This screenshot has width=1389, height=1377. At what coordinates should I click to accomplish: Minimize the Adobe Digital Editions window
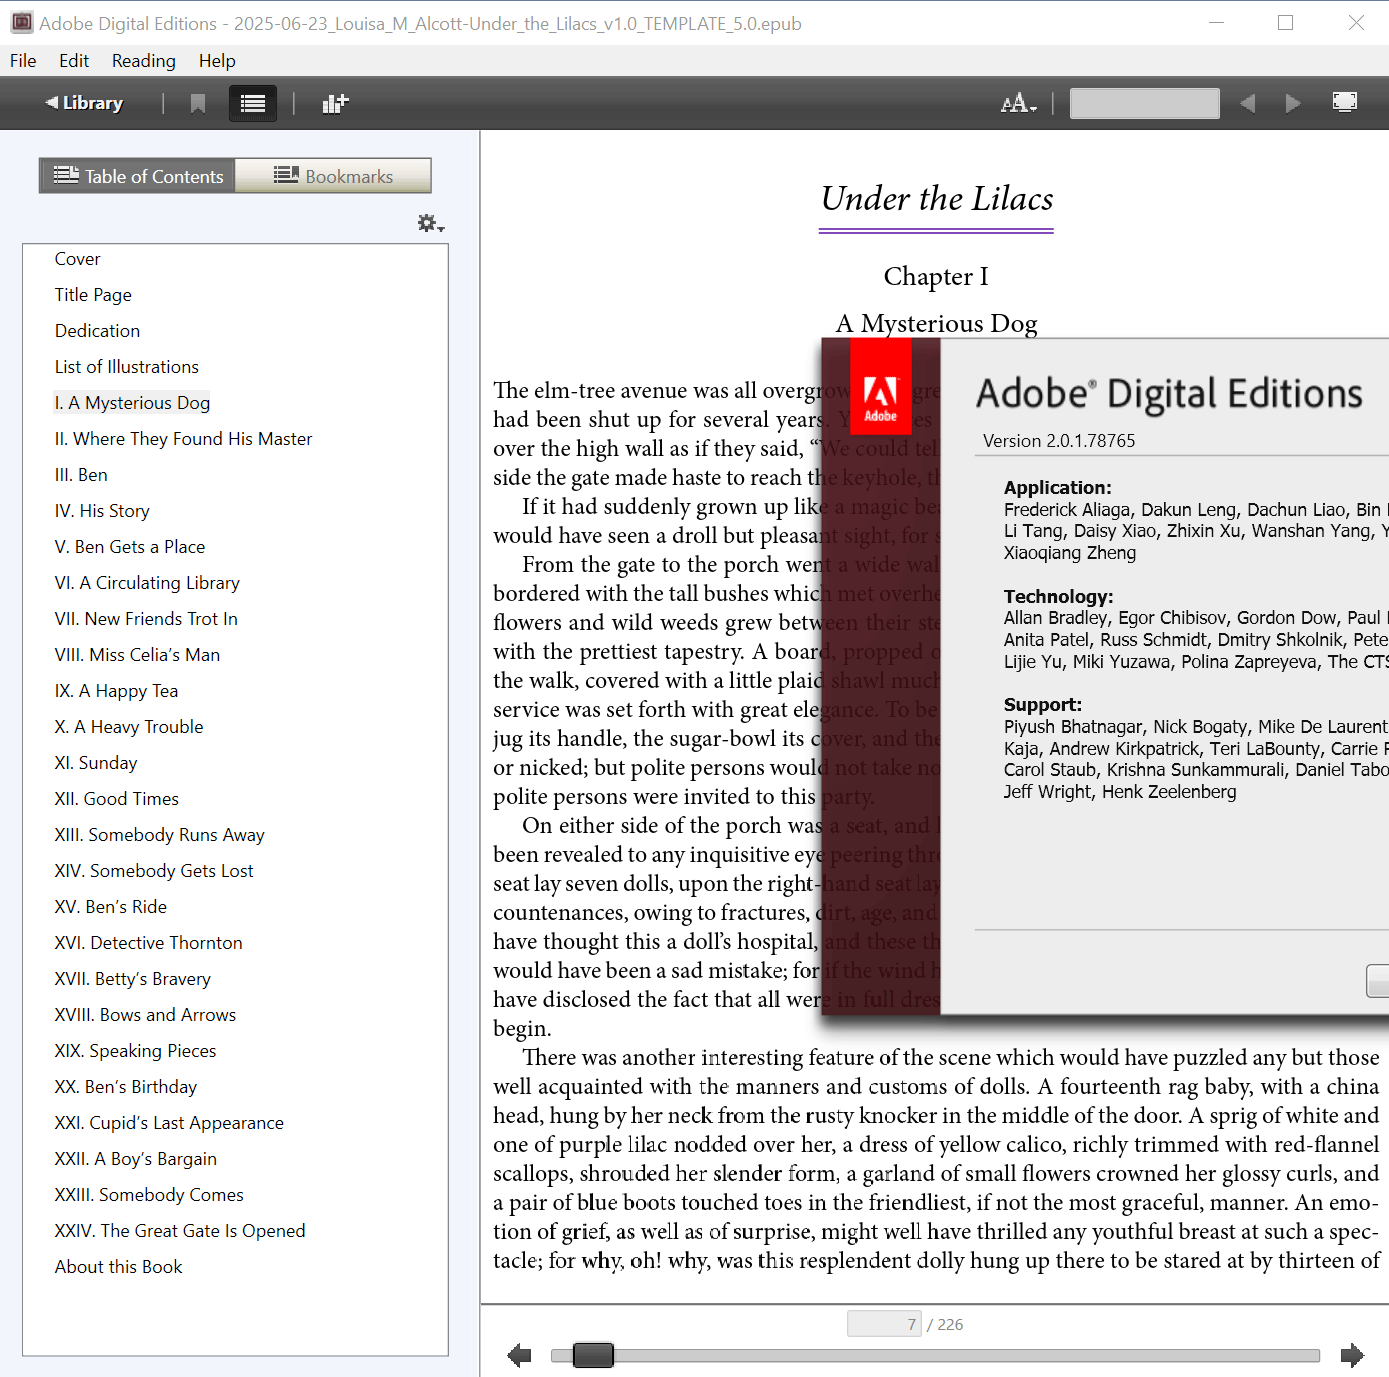[x=1216, y=22]
